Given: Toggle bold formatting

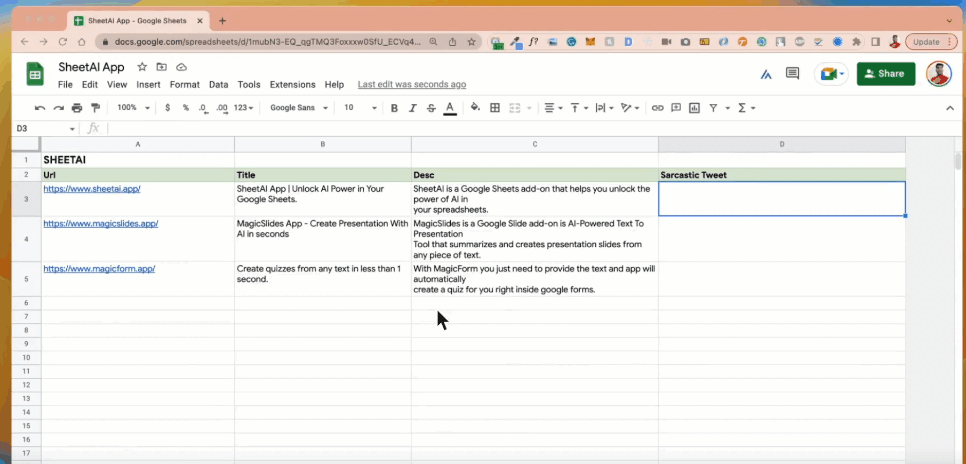Looking at the screenshot, I should tap(394, 108).
